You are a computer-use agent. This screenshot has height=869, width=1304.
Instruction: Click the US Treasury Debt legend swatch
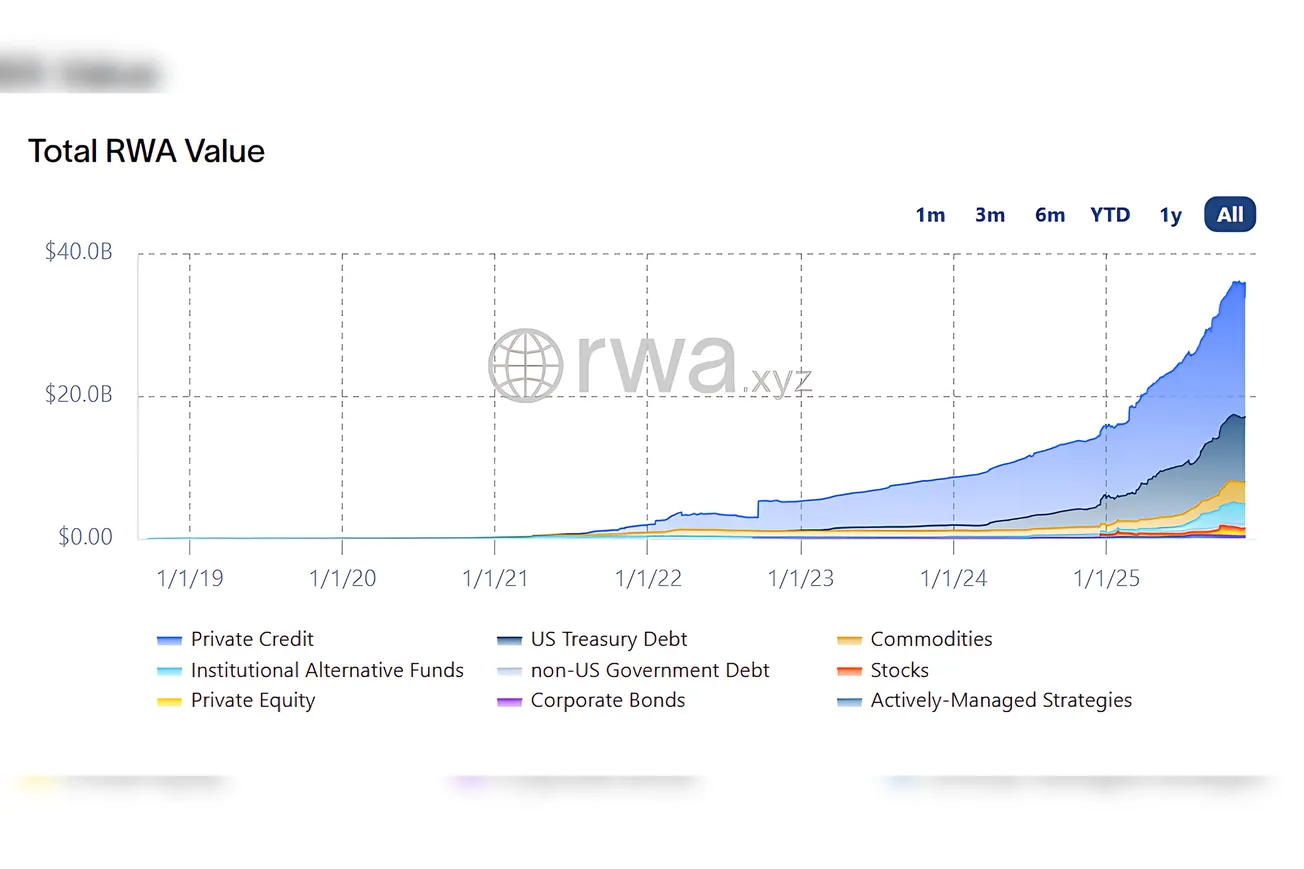coord(509,640)
